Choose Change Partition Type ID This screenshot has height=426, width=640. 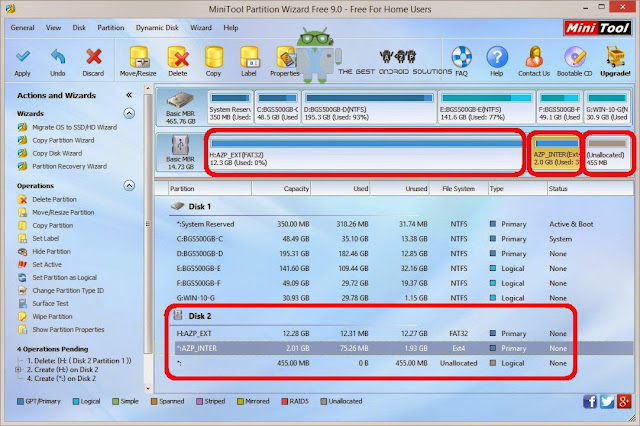(68, 291)
